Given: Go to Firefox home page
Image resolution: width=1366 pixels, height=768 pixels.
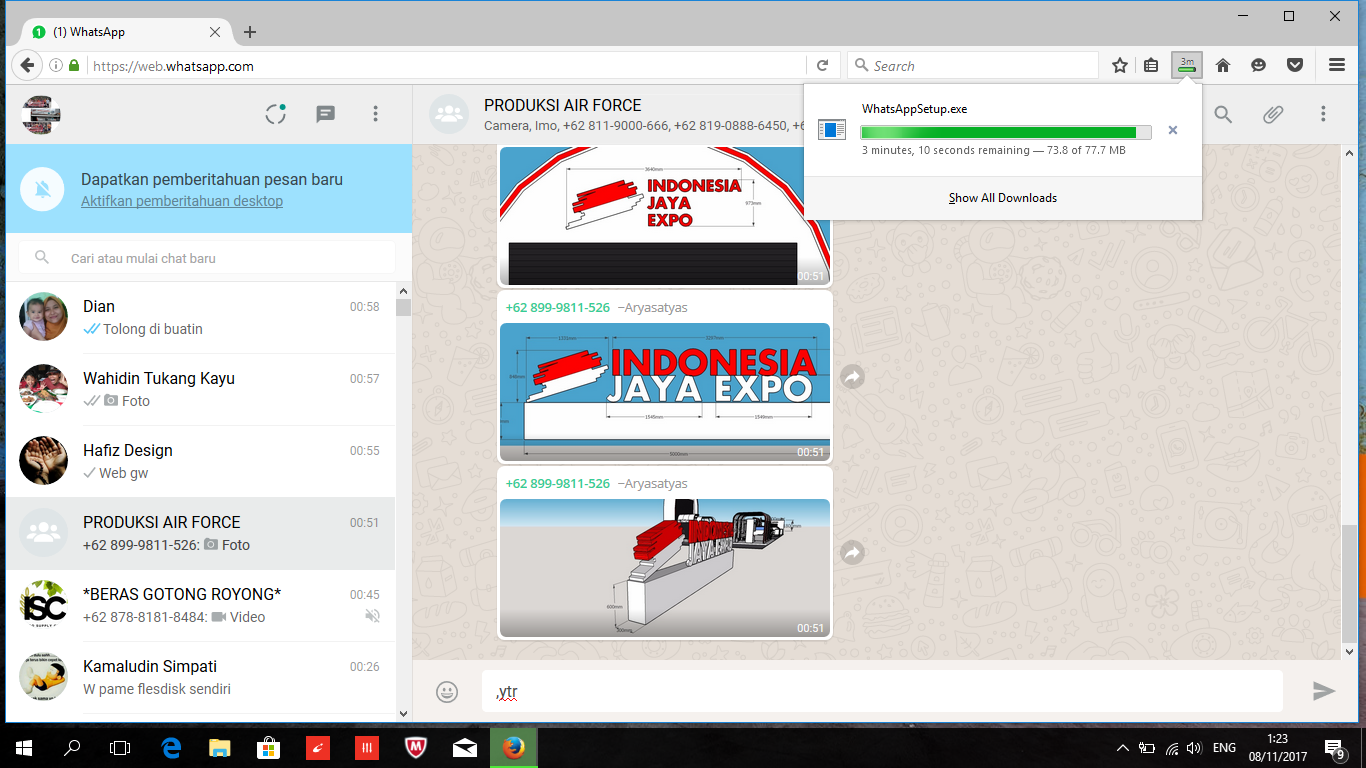Looking at the screenshot, I should pyautogui.click(x=1222, y=66).
